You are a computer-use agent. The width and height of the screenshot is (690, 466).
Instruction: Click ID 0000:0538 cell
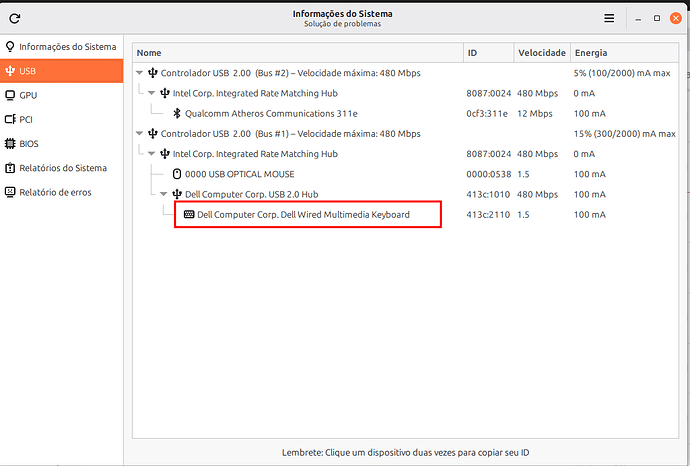[488, 174]
